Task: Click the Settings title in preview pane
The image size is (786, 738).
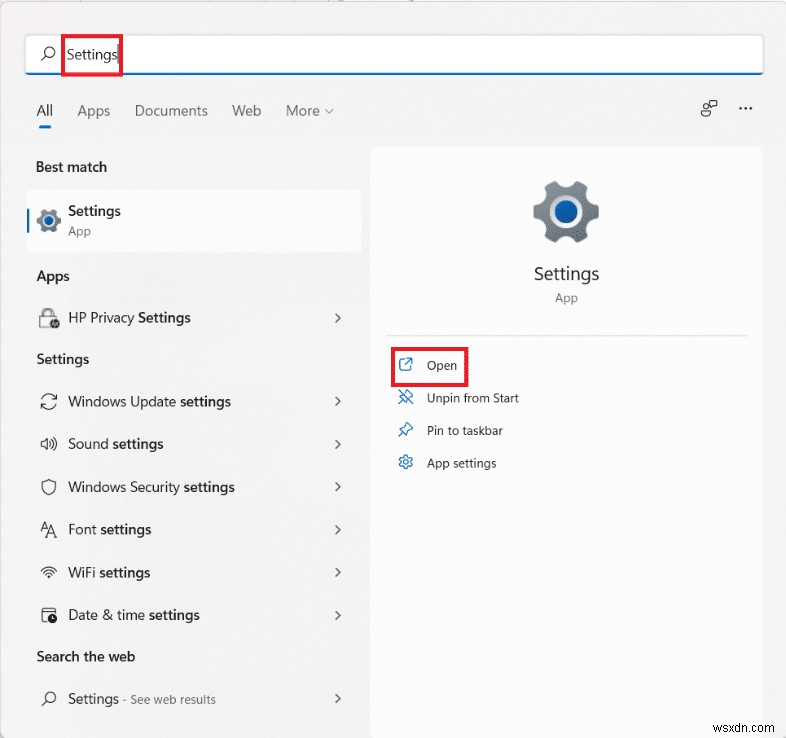Action: click(x=566, y=274)
